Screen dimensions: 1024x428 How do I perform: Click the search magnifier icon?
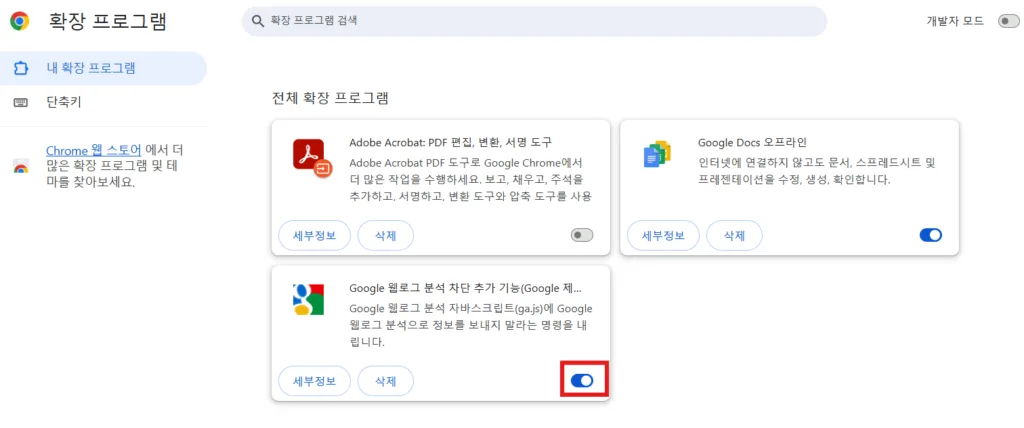point(257,22)
